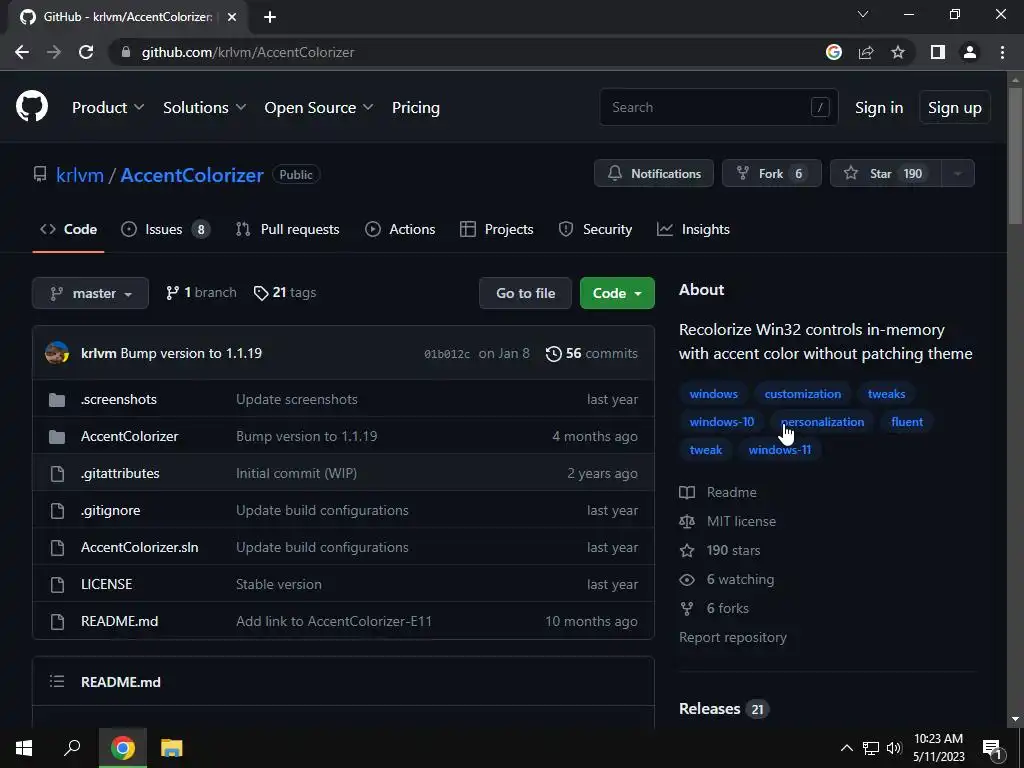Open the notification center icon

click(x=993, y=748)
